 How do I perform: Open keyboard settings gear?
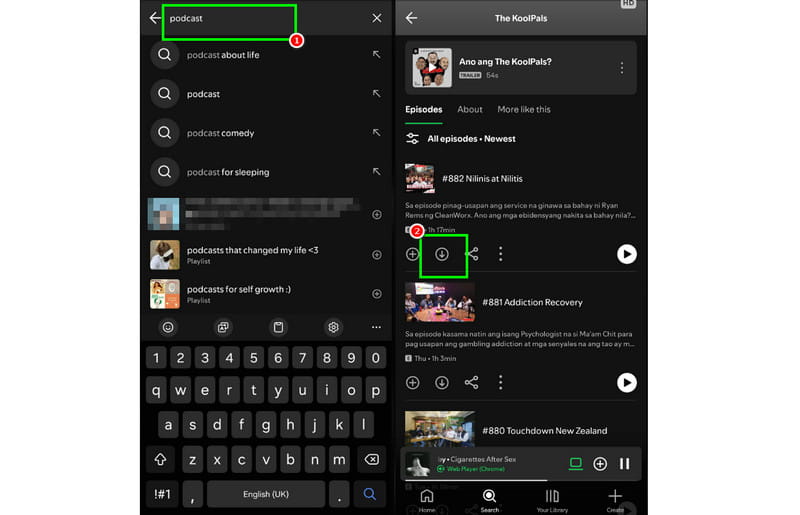pyautogui.click(x=334, y=327)
